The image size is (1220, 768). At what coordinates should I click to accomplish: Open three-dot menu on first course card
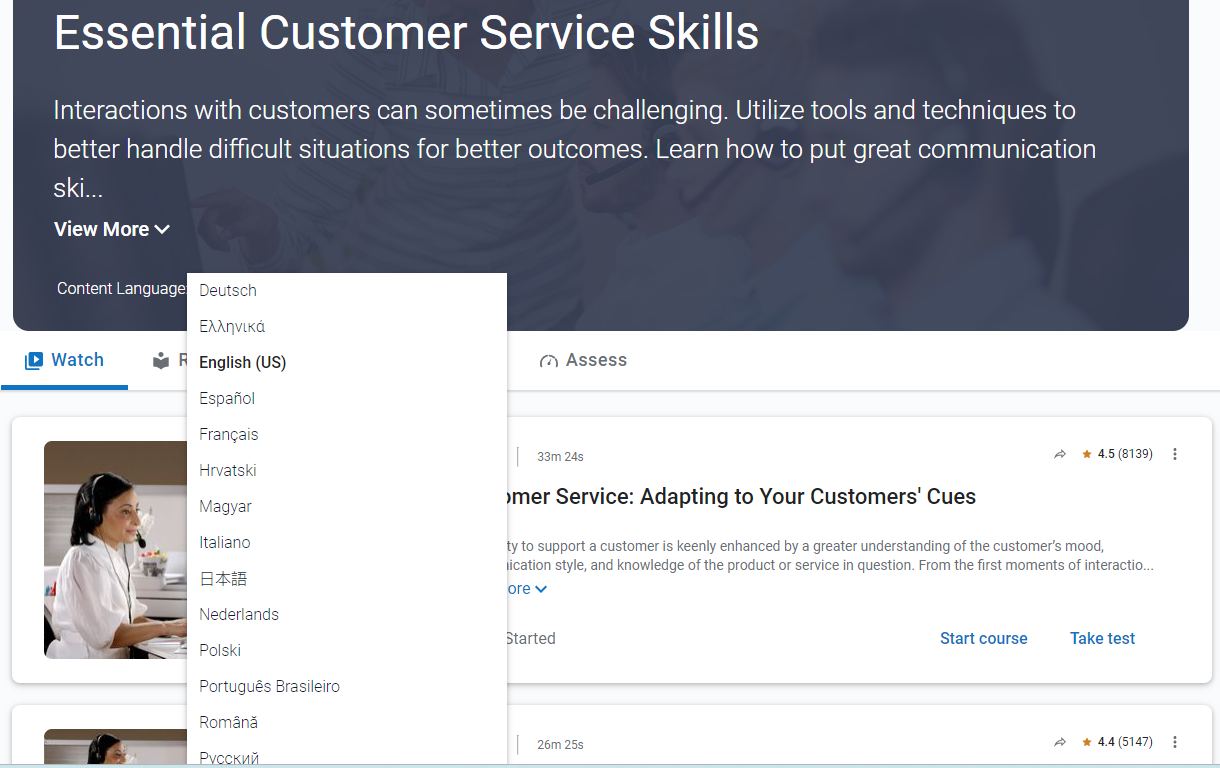click(x=1175, y=454)
